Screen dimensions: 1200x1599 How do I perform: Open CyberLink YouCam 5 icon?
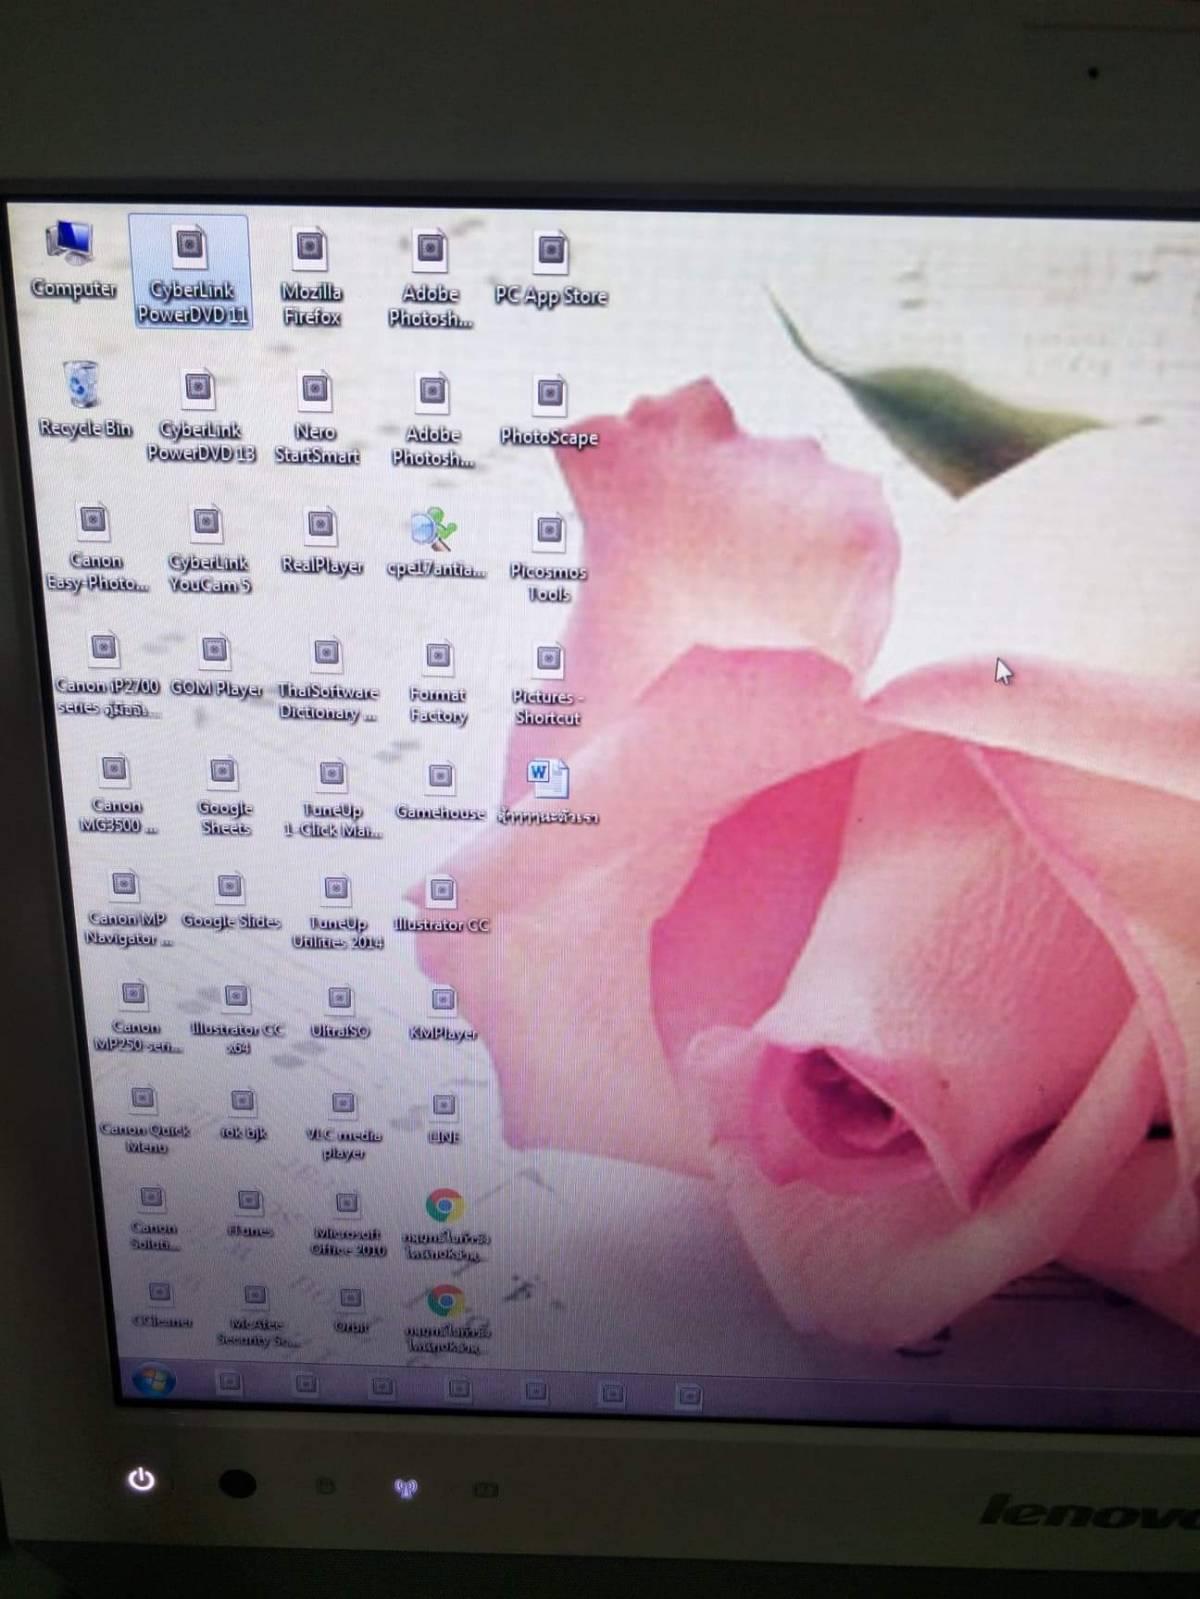tap(208, 550)
